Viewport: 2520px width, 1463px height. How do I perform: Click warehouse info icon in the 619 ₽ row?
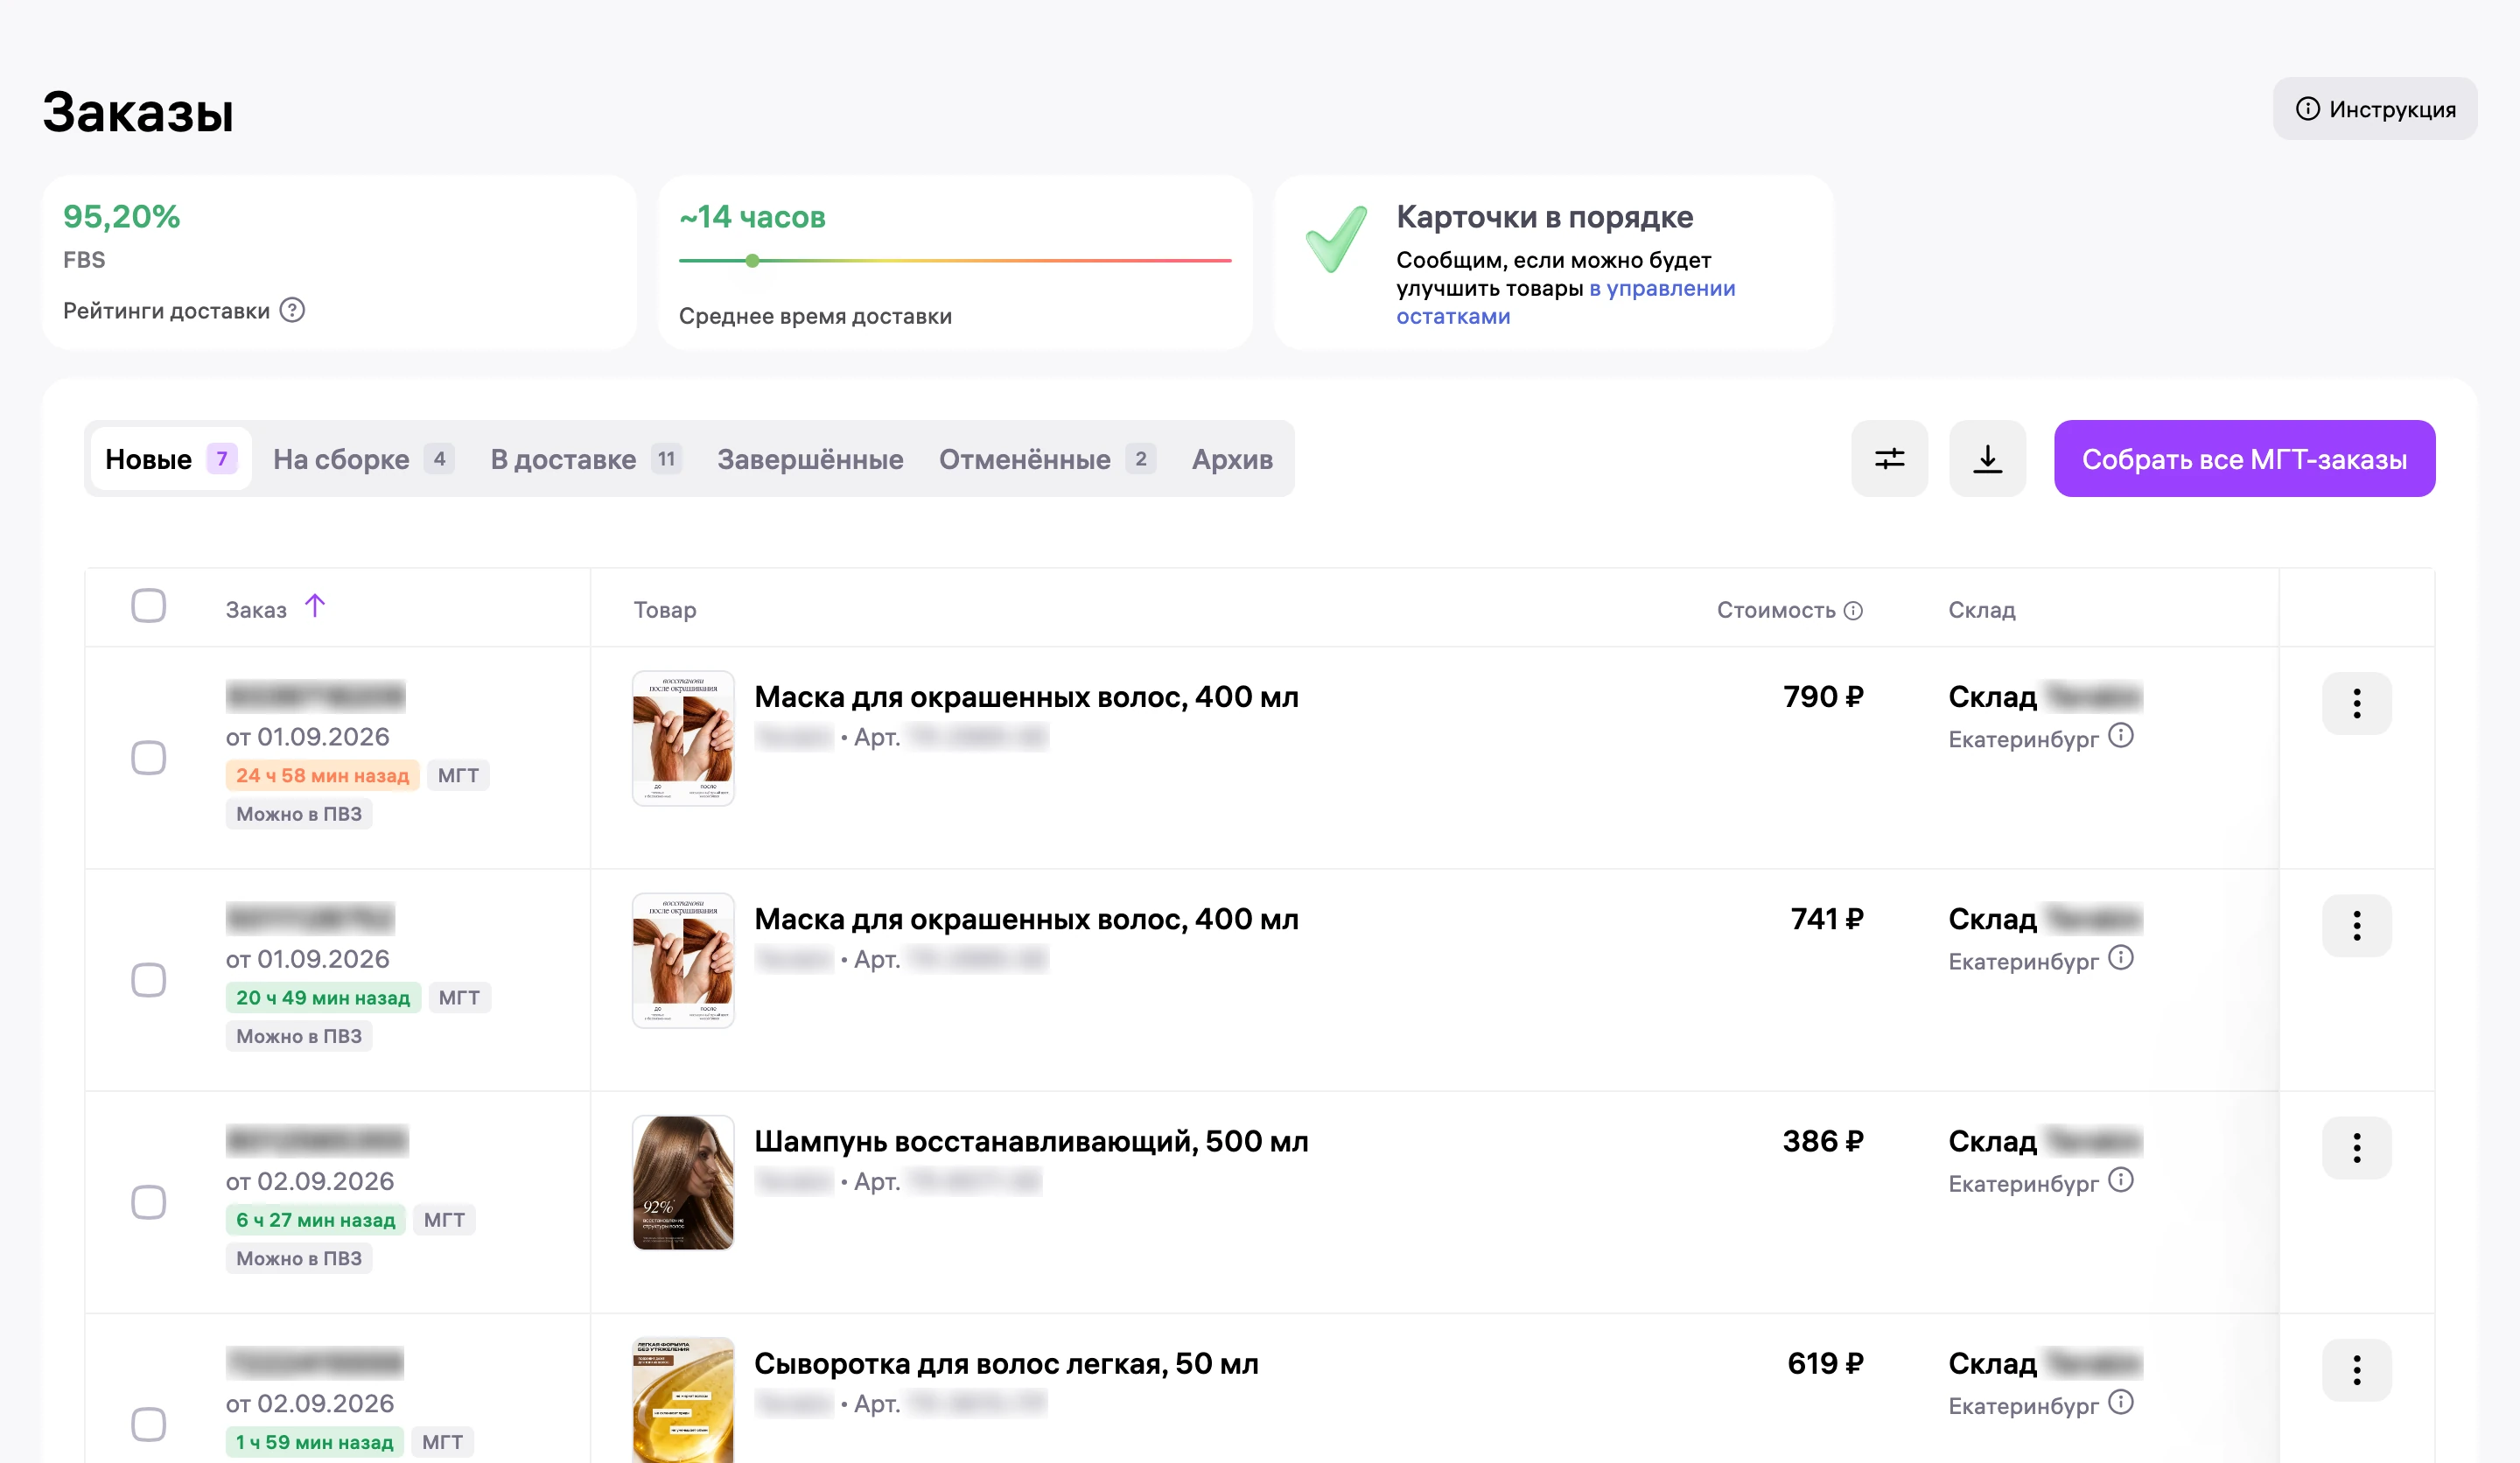click(x=2120, y=1402)
